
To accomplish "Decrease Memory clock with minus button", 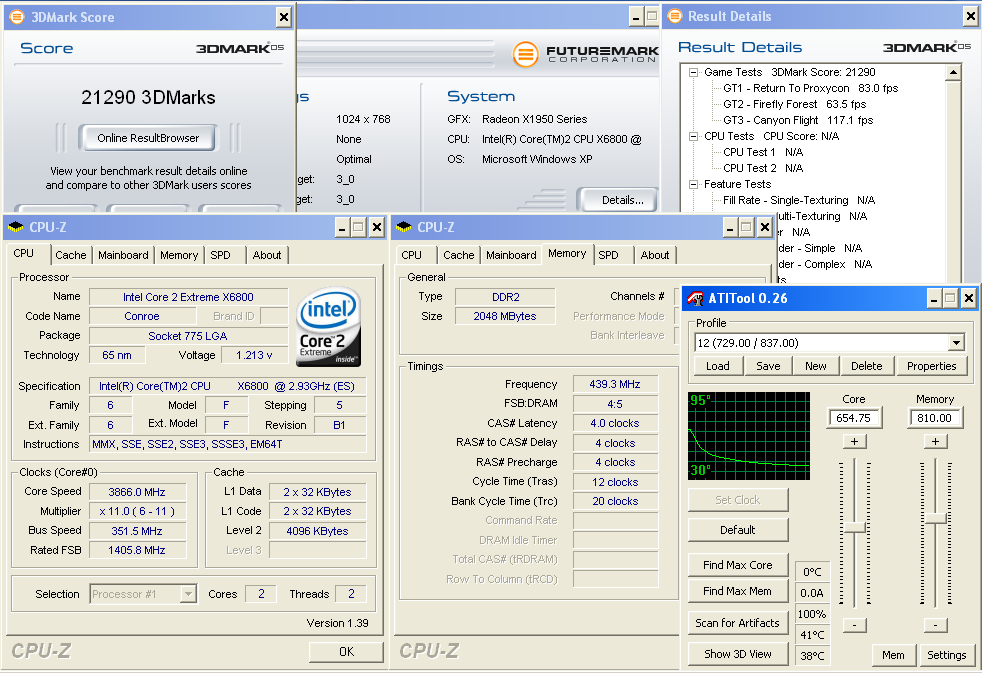I will pyautogui.click(x=935, y=625).
